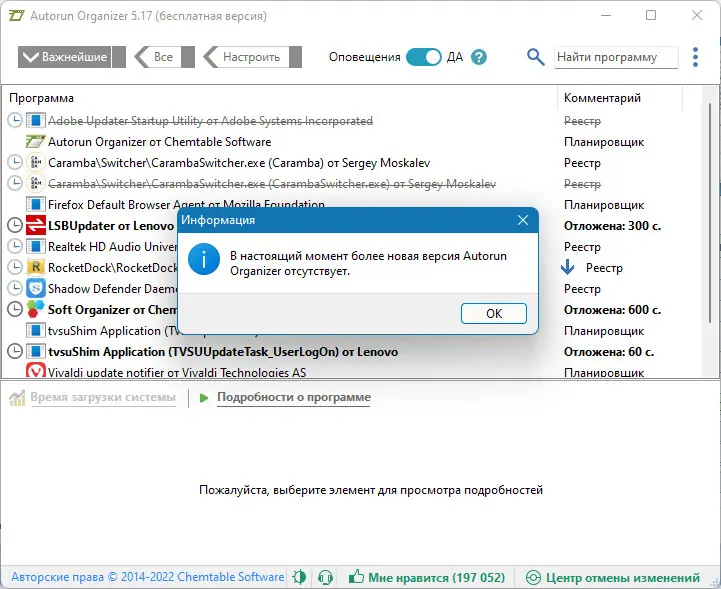This screenshot has height=589, width=721.
Task: Click the clock icon beside LSBUpdater
Action: (x=15, y=226)
